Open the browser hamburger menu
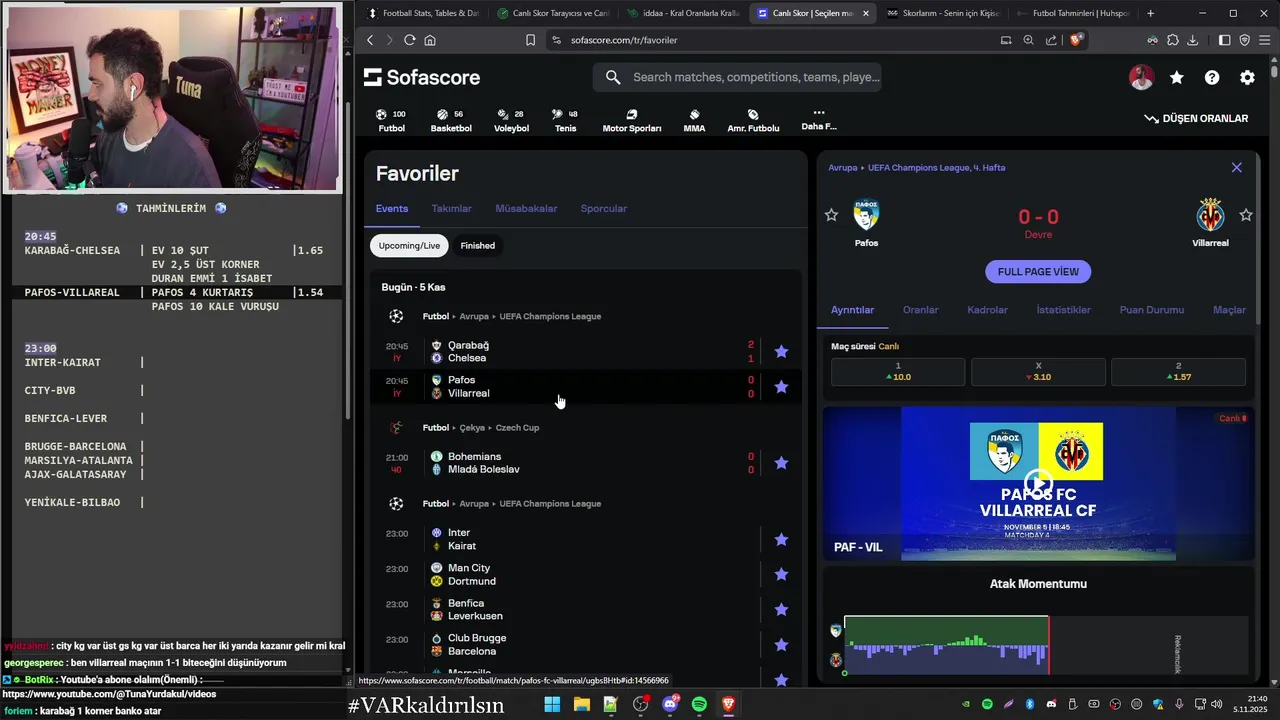This screenshot has width=1280, height=720. tap(1265, 40)
